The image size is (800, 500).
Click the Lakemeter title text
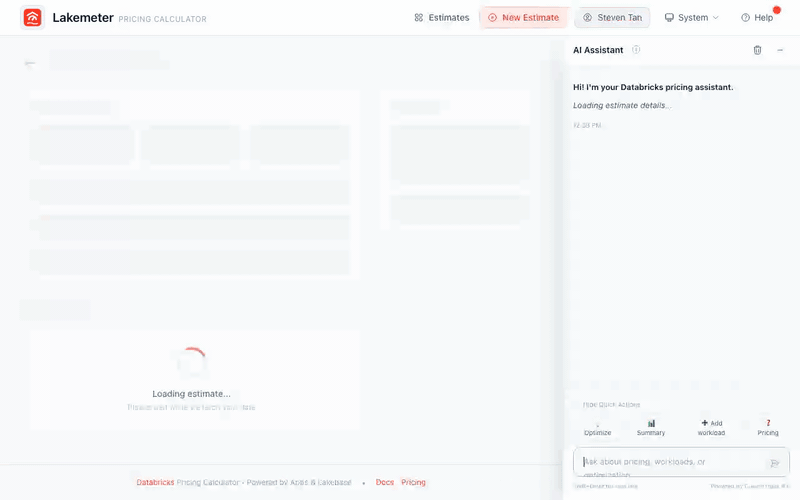[83, 17]
